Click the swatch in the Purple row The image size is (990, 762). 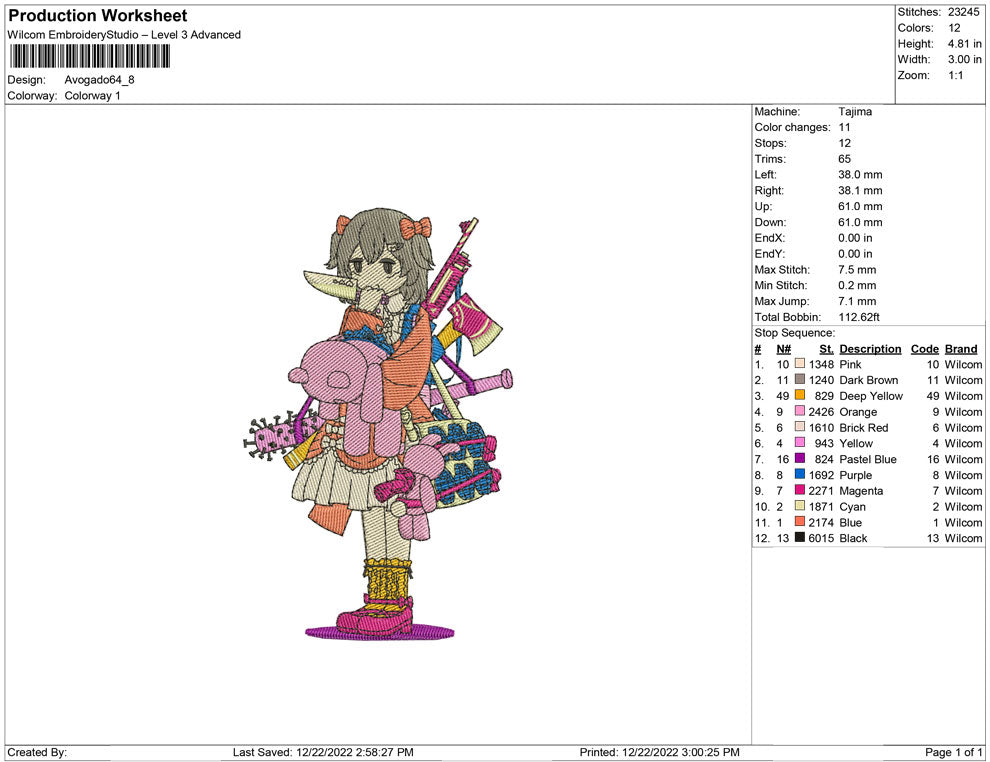point(800,474)
